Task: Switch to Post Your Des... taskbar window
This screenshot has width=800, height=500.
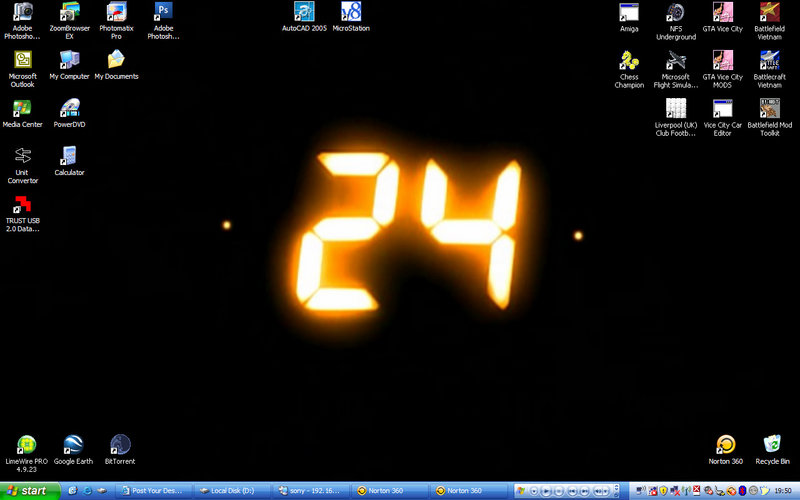Action: coord(154,491)
